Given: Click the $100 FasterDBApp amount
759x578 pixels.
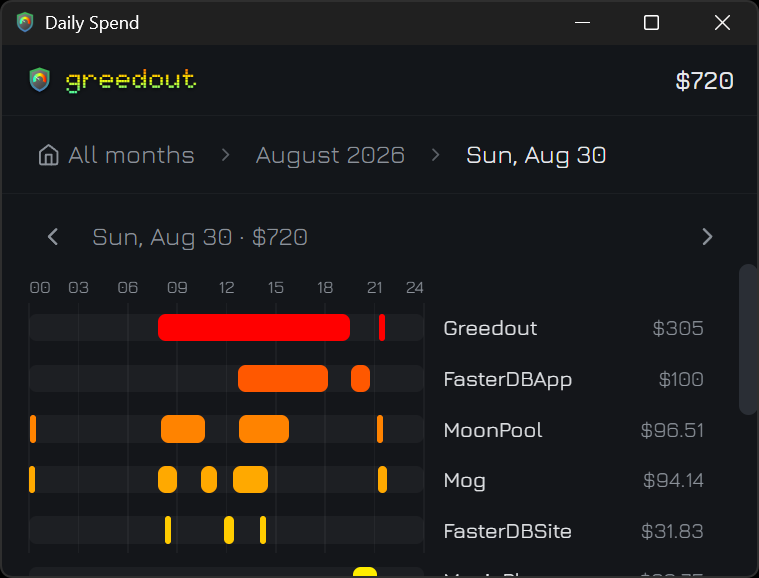Looking at the screenshot, I should tap(681, 379).
